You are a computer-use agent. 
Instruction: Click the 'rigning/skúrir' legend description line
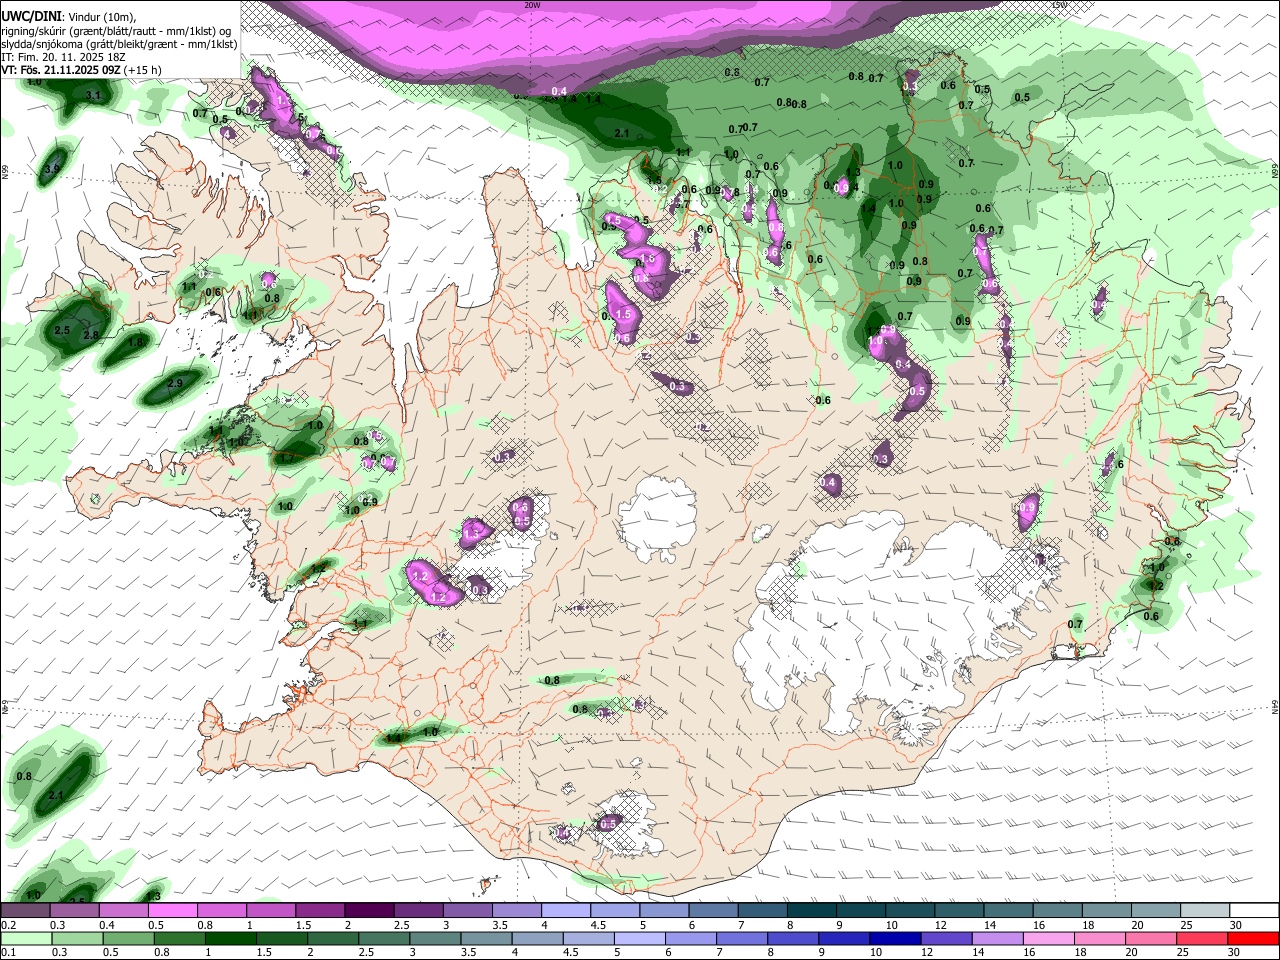tap(116, 31)
